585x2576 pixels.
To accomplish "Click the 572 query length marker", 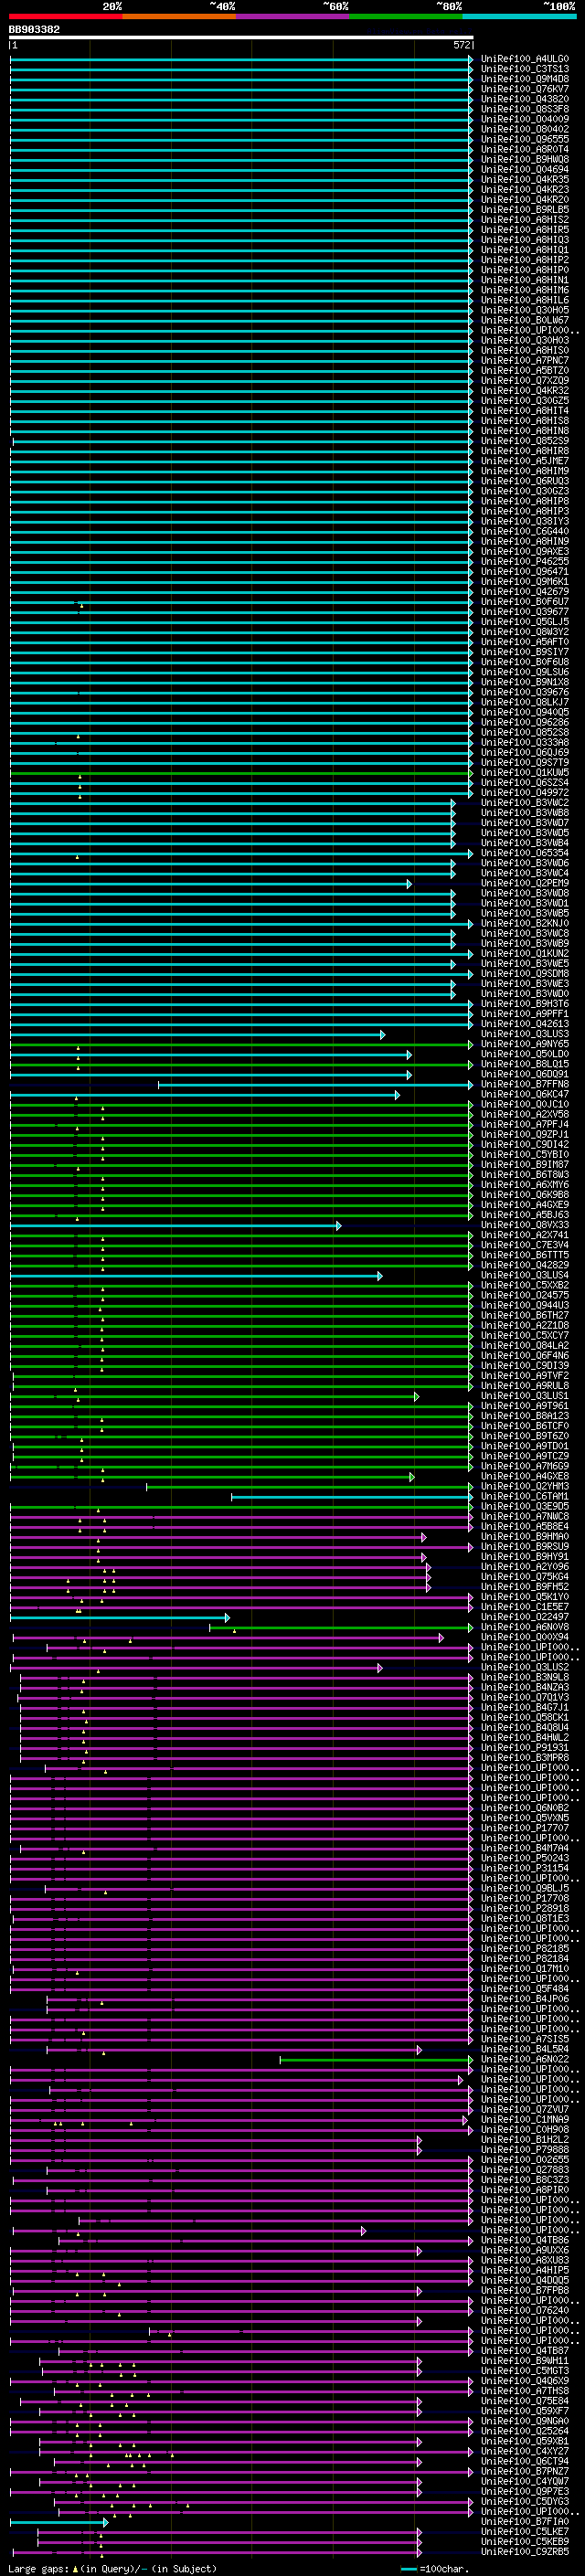I will coord(462,45).
